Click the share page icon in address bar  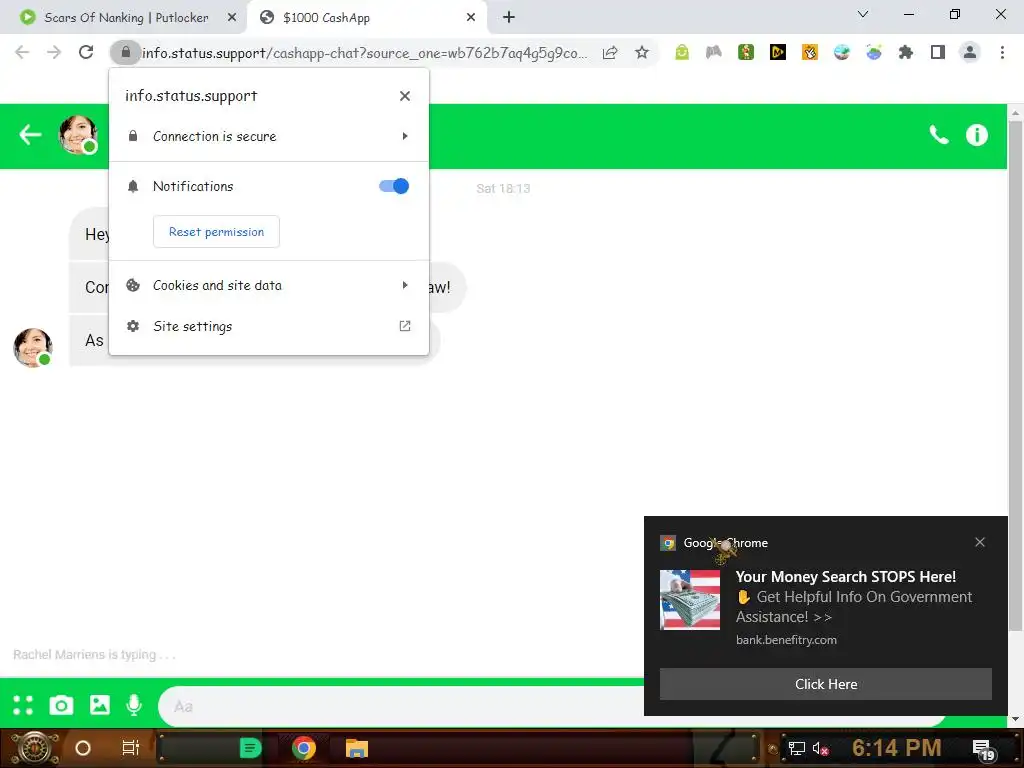click(x=610, y=52)
